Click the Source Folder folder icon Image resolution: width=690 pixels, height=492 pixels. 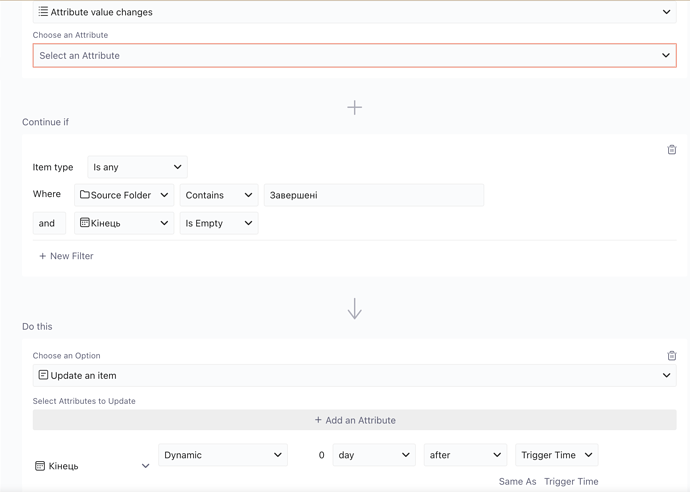click(85, 195)
